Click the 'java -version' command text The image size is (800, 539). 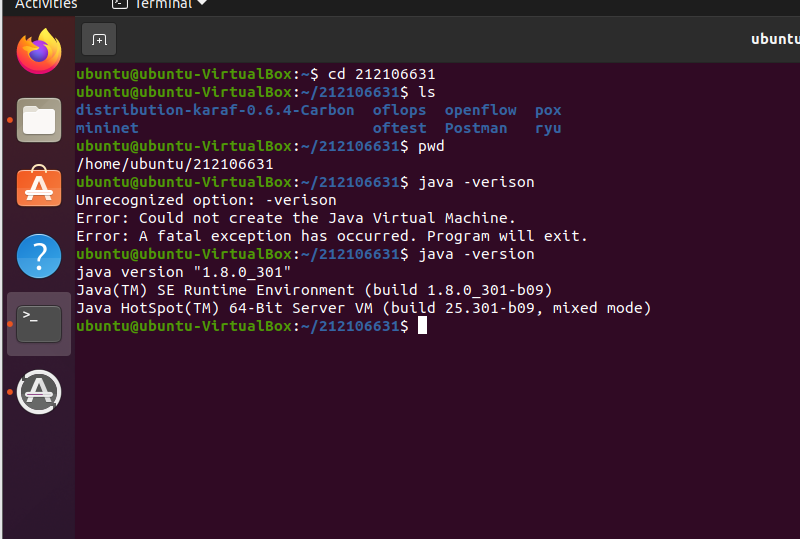click(476, 254)
